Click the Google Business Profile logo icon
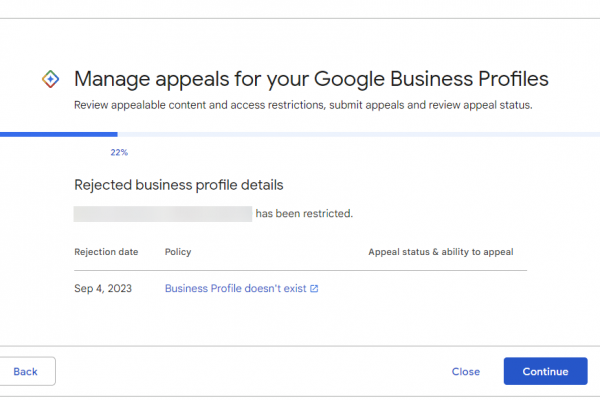 click(x=52, y=79)
